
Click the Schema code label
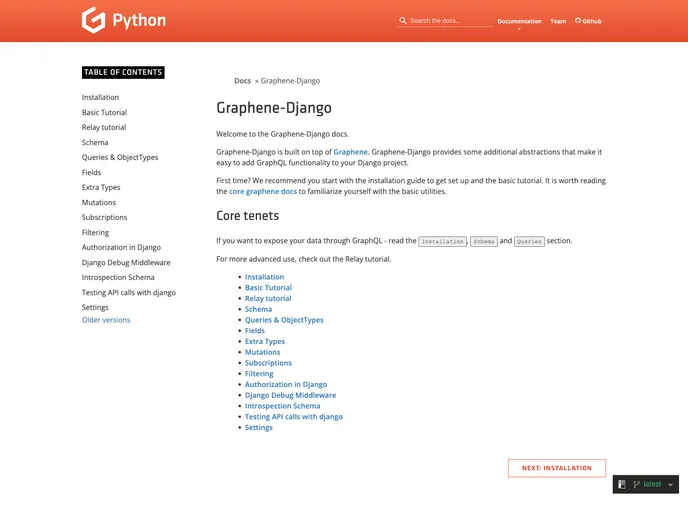point(484,241)
